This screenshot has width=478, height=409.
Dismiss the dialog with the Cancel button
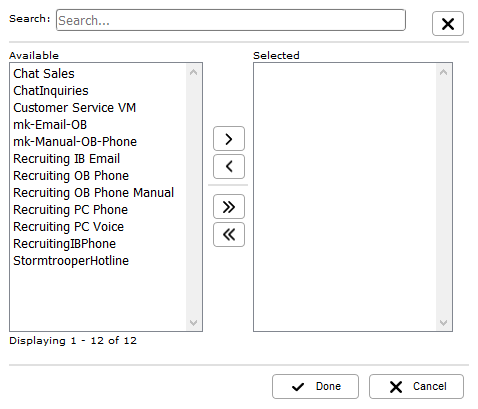416,386
